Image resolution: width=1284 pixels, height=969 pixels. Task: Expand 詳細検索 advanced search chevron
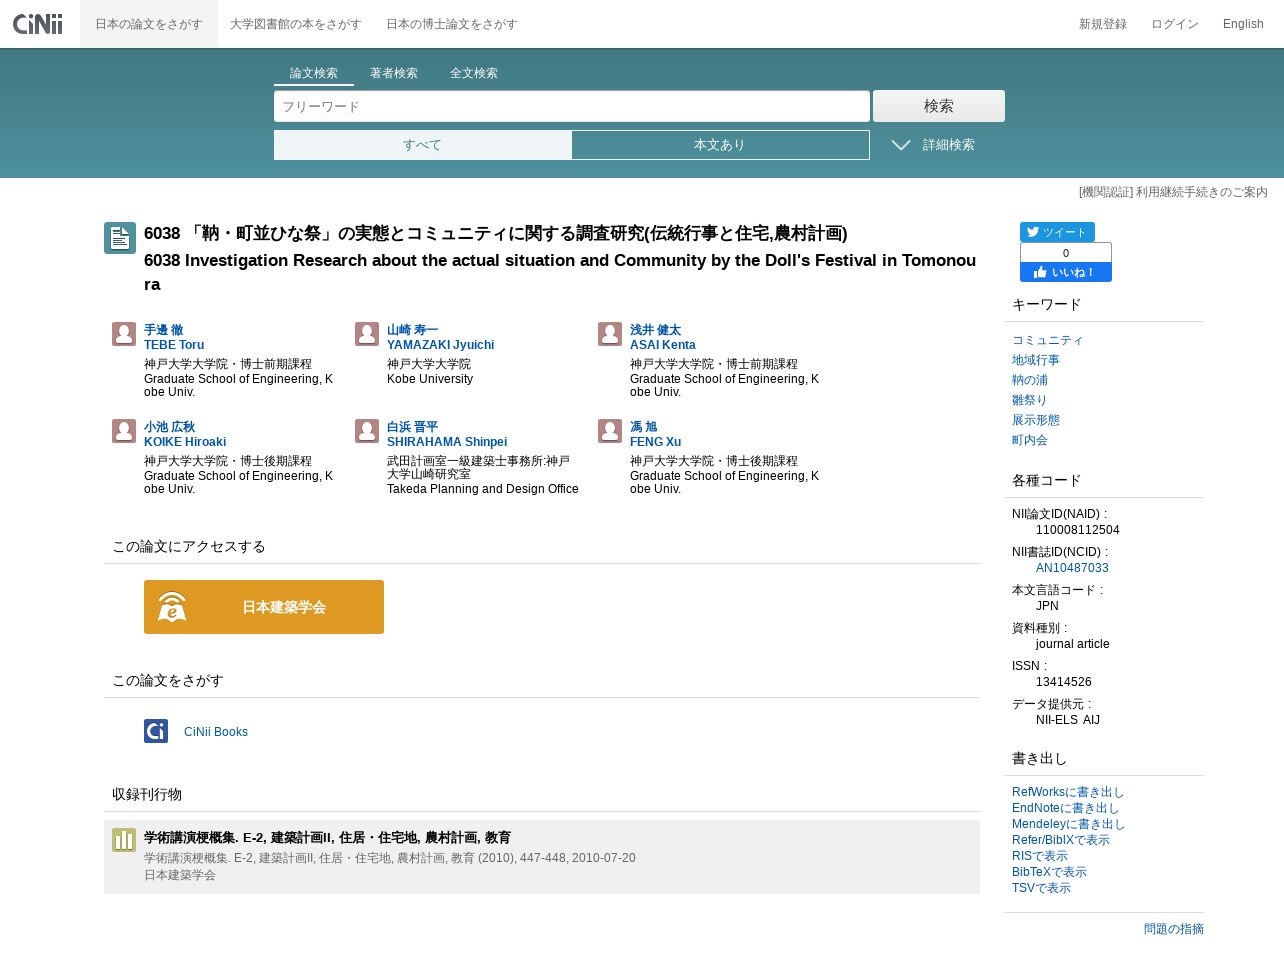[901, 145]
